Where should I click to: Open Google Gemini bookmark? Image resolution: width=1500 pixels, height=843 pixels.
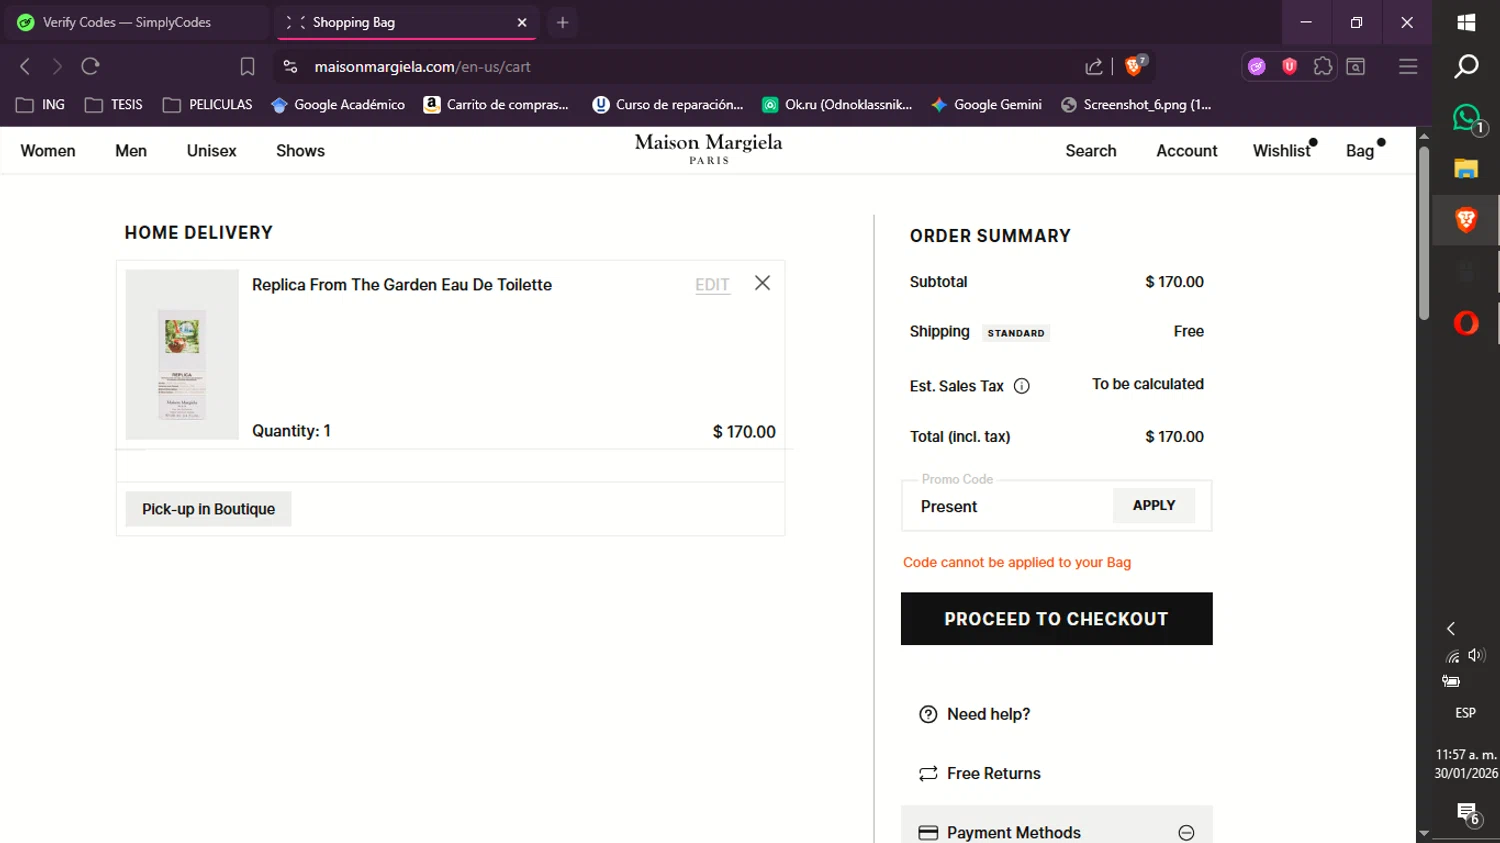[x=986, y=105]
